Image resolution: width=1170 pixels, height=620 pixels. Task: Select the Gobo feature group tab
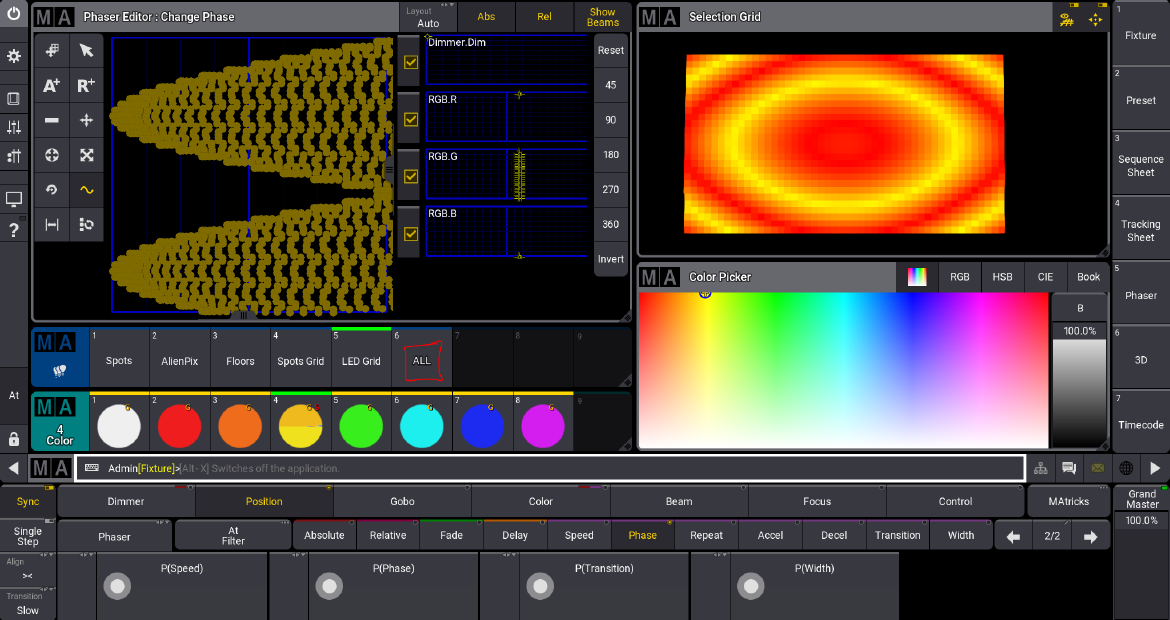coord(402,502)
